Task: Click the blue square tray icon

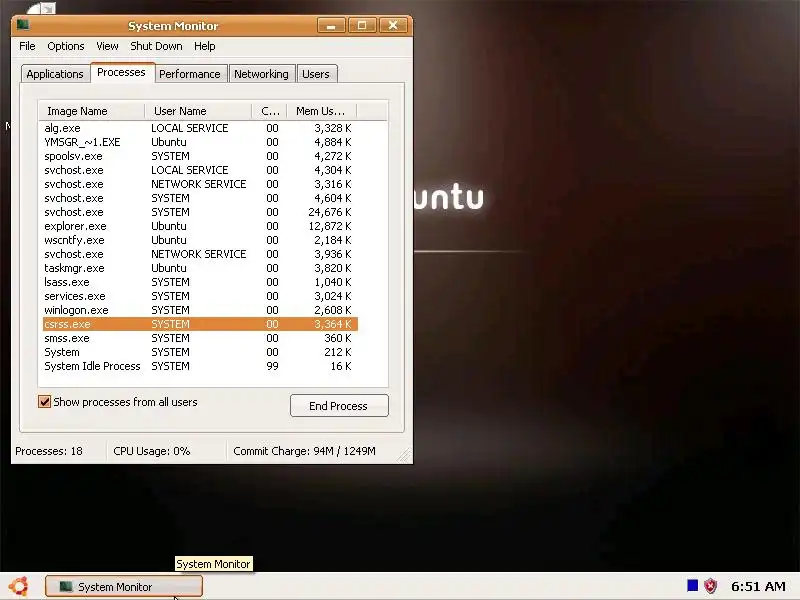Action: (692, 586)
